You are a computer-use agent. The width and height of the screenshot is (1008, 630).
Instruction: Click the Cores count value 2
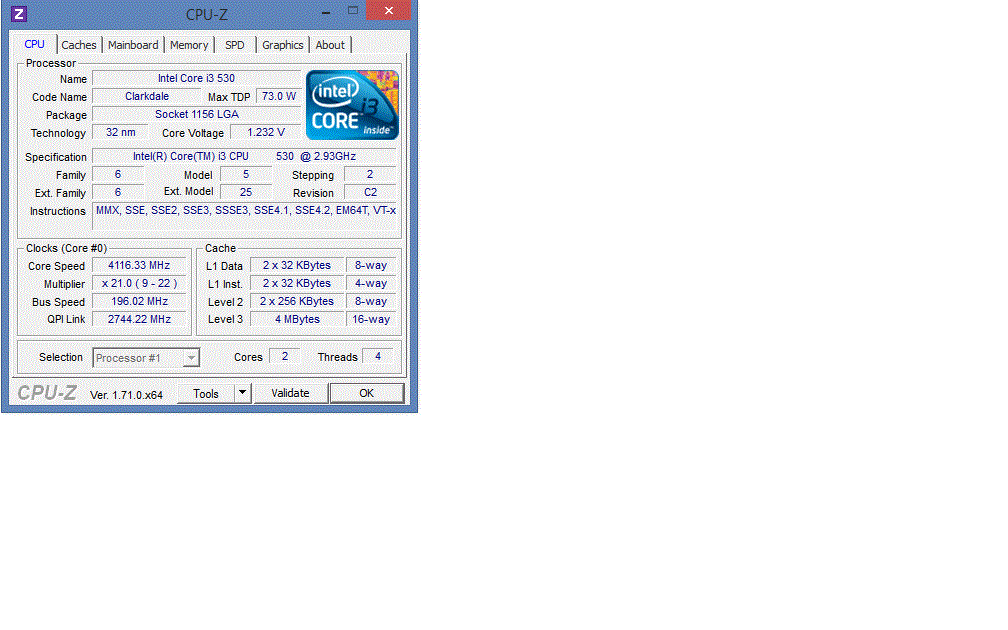tap(285, 356)
